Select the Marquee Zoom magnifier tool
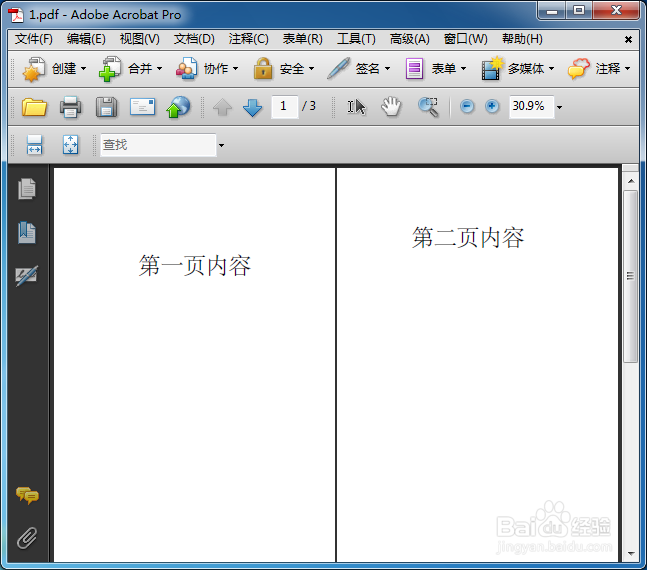 coord(428,107)
